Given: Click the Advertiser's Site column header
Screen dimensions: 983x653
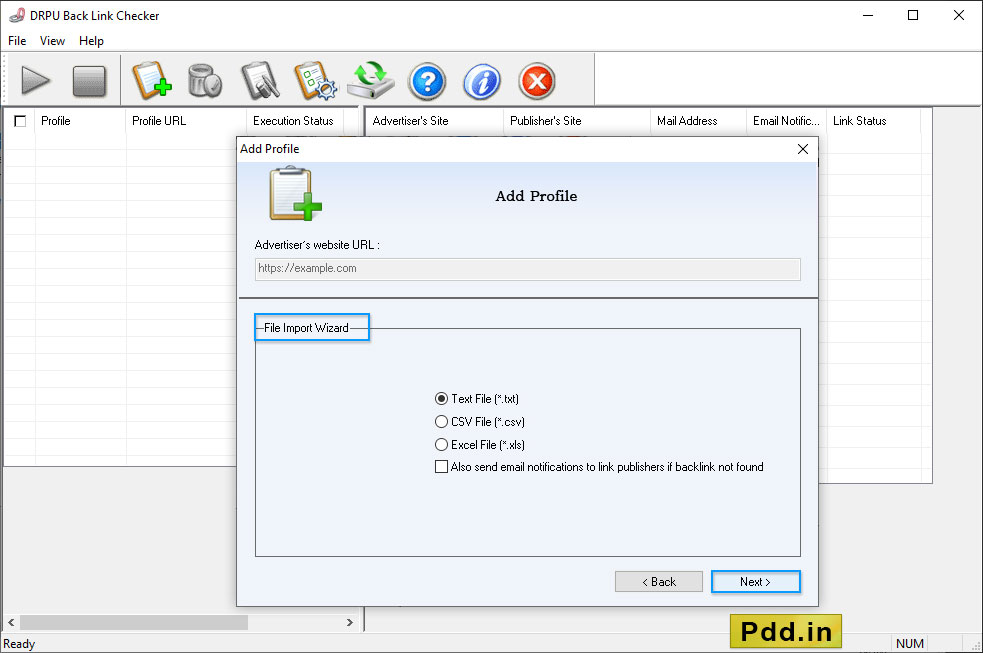Looking at the screenshot, I should pyautogui.click(x=434, y=121).
